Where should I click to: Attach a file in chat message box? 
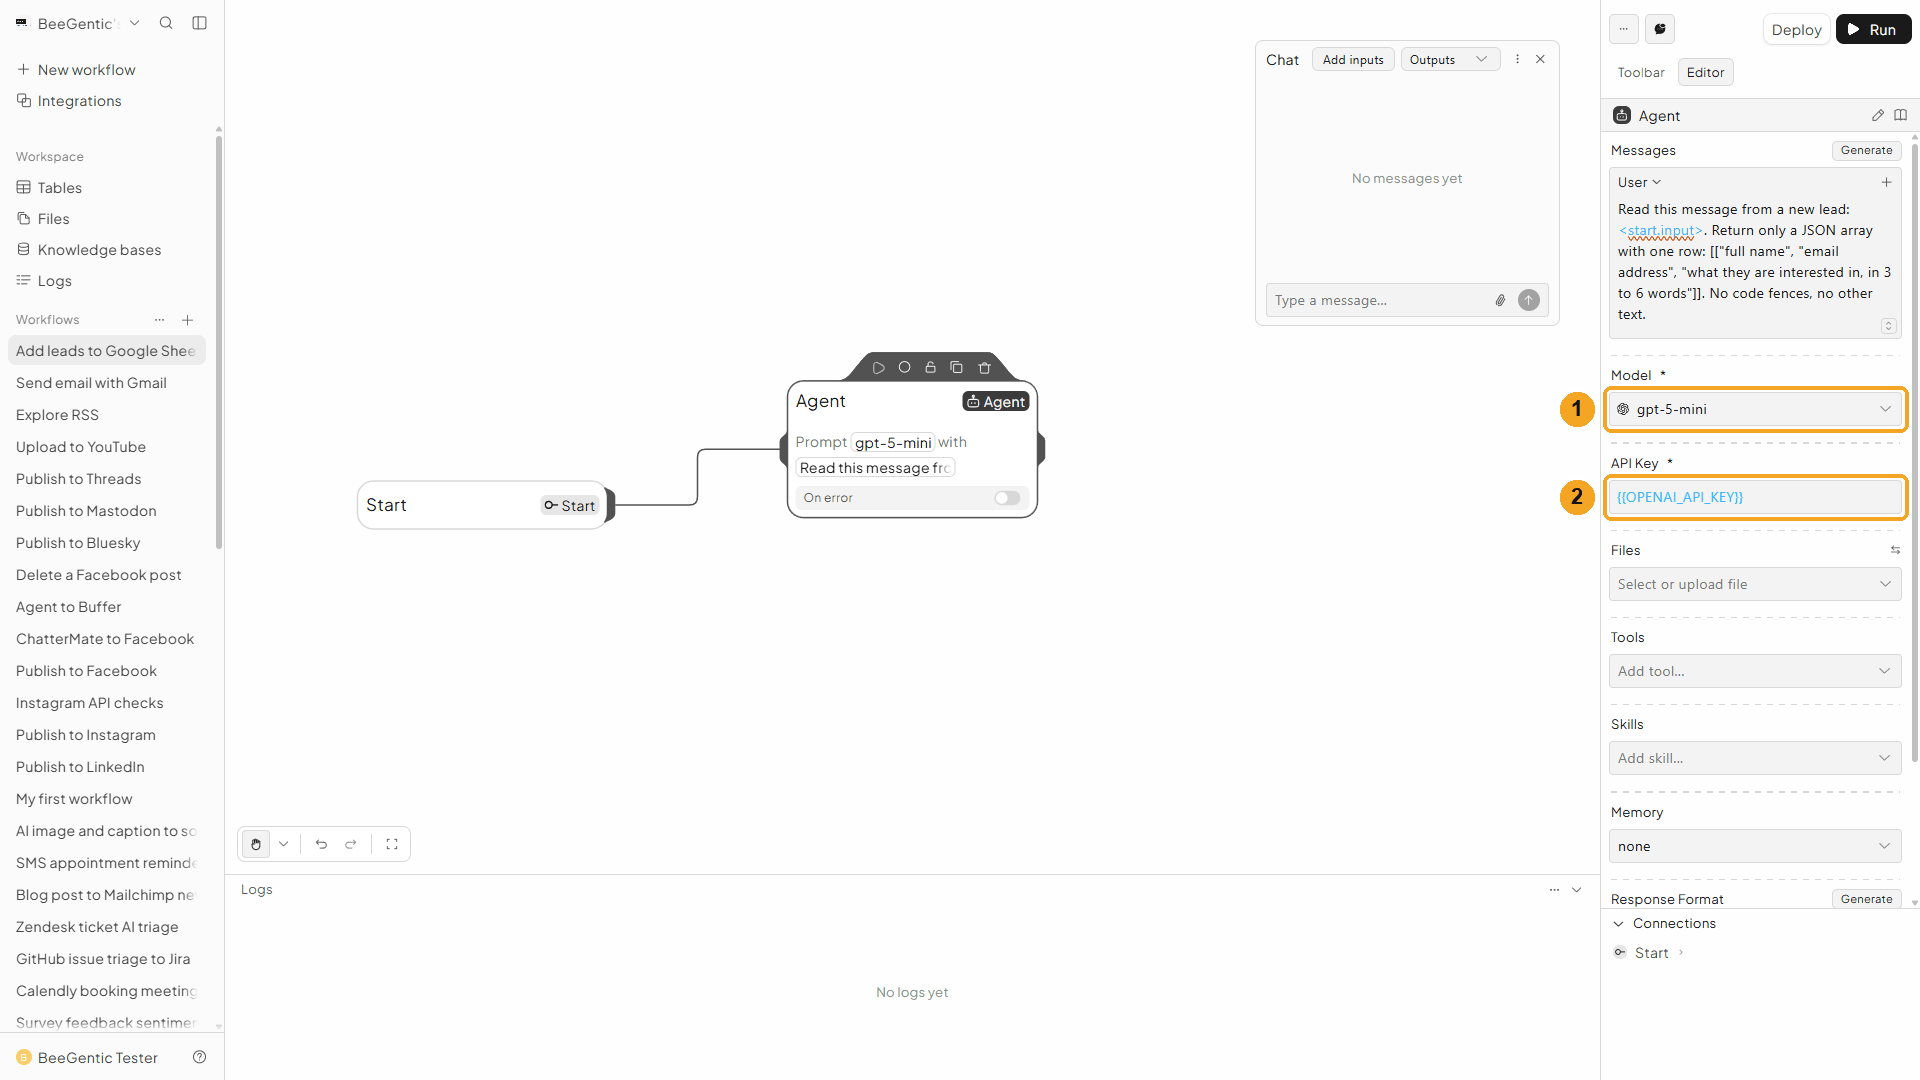[1500, 300]
